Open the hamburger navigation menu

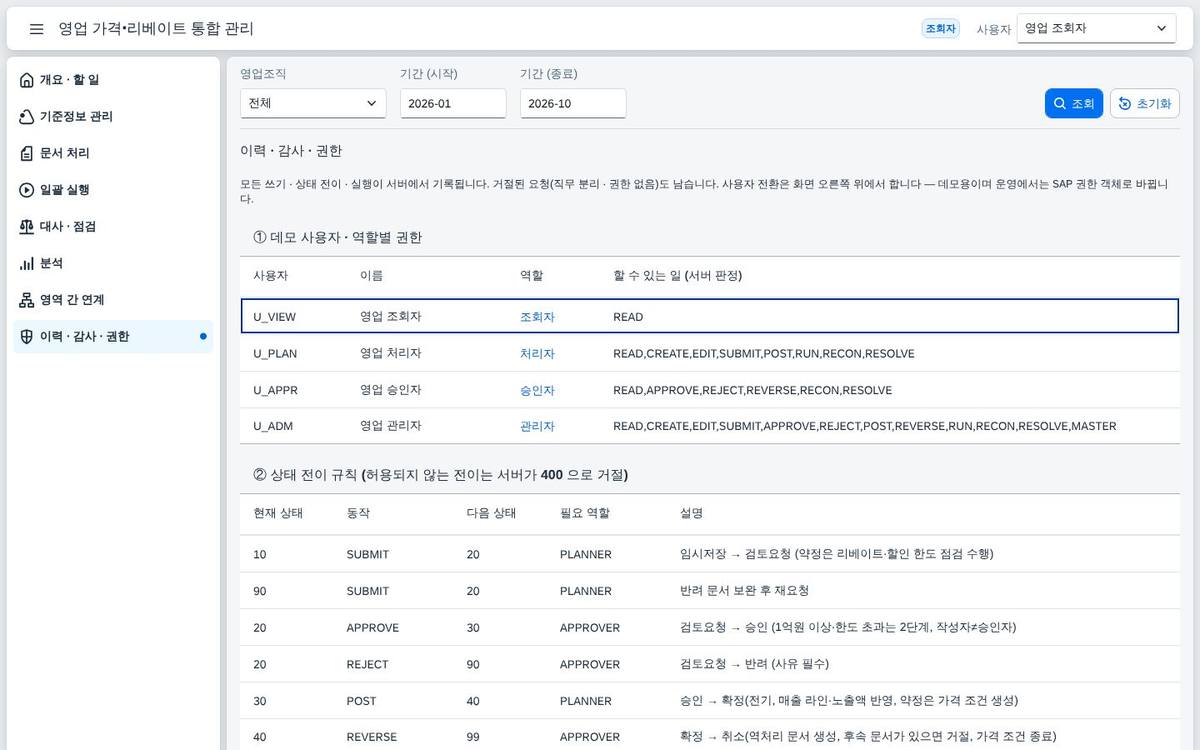click(37, 29)
